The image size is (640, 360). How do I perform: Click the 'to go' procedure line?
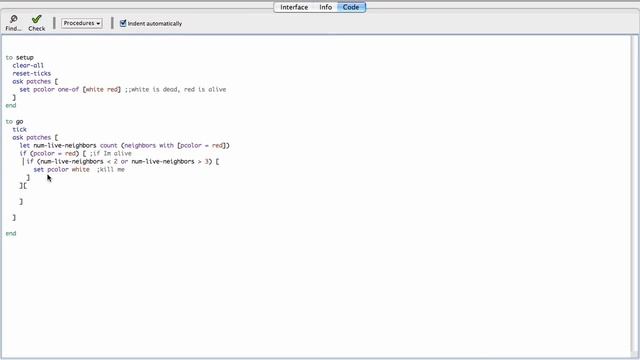[x=14, y=122]
